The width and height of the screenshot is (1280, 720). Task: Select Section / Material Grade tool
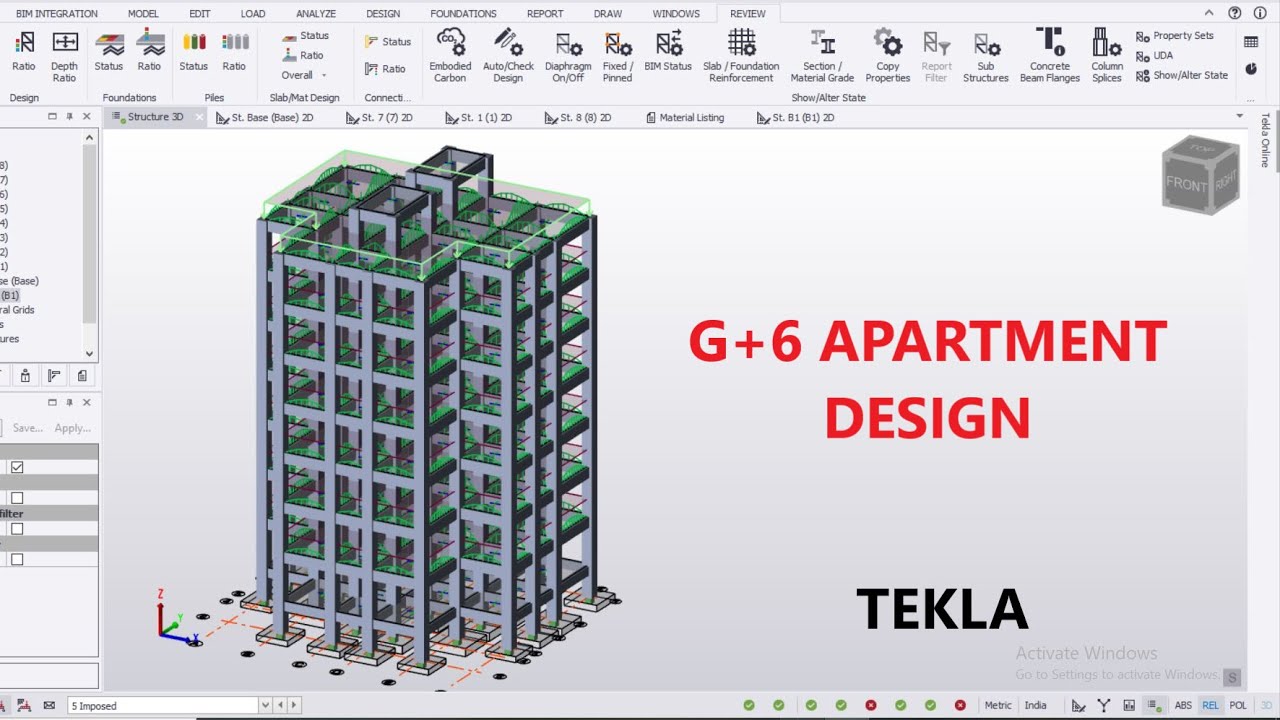[822, 56]
